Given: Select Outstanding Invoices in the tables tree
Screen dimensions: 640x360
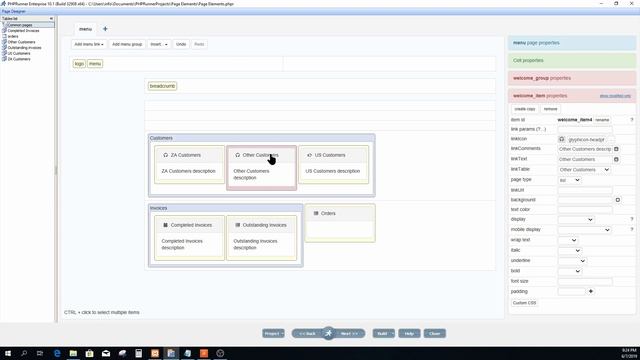Looking at the screenshot, I should [24, 48].
